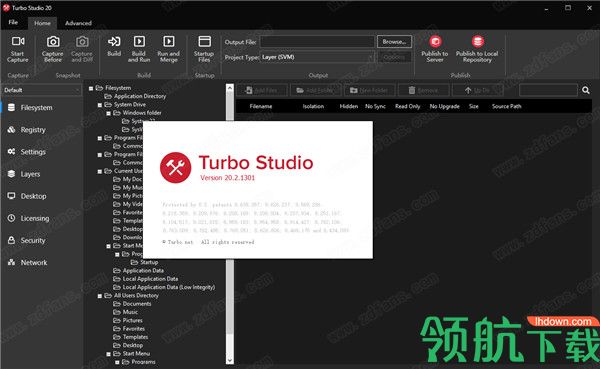600x369 pixels.
Task: Click the Build icon
Action: point(114,41)
